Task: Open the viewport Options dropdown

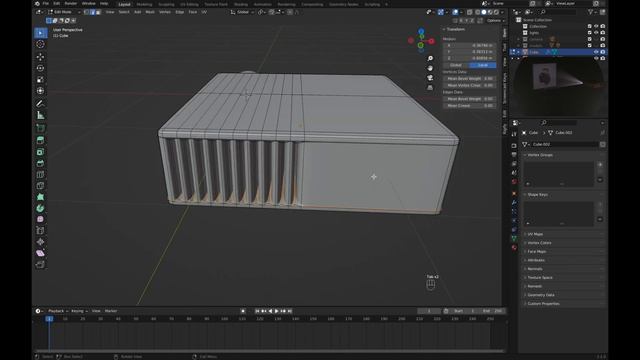Action: (496, 20)
